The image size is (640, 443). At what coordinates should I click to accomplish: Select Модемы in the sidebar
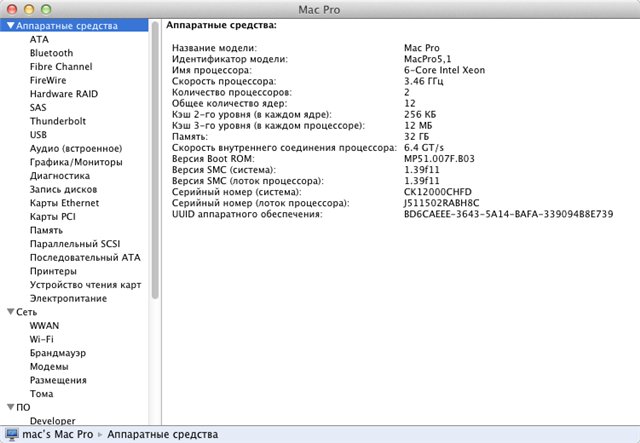[49, 367]
